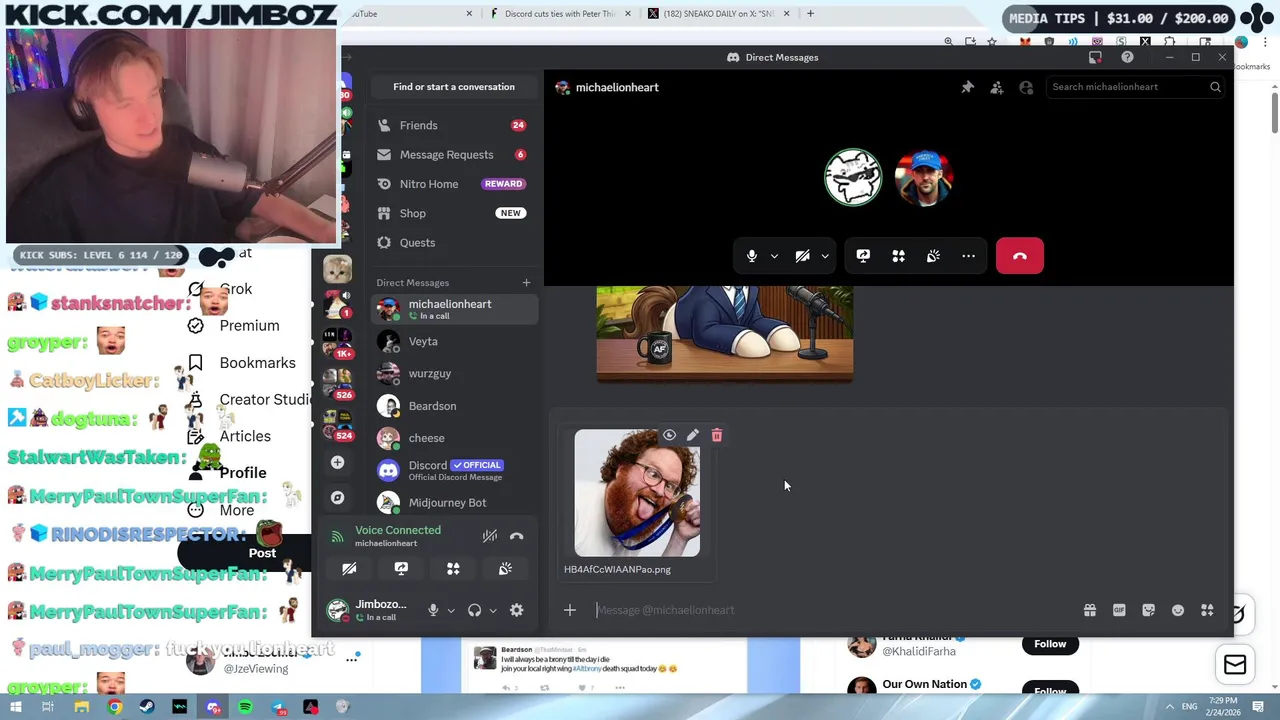Modify the attachment using the pencil icon
Image resolution: width=1280 pixels, height=720 pixels.
693,435
